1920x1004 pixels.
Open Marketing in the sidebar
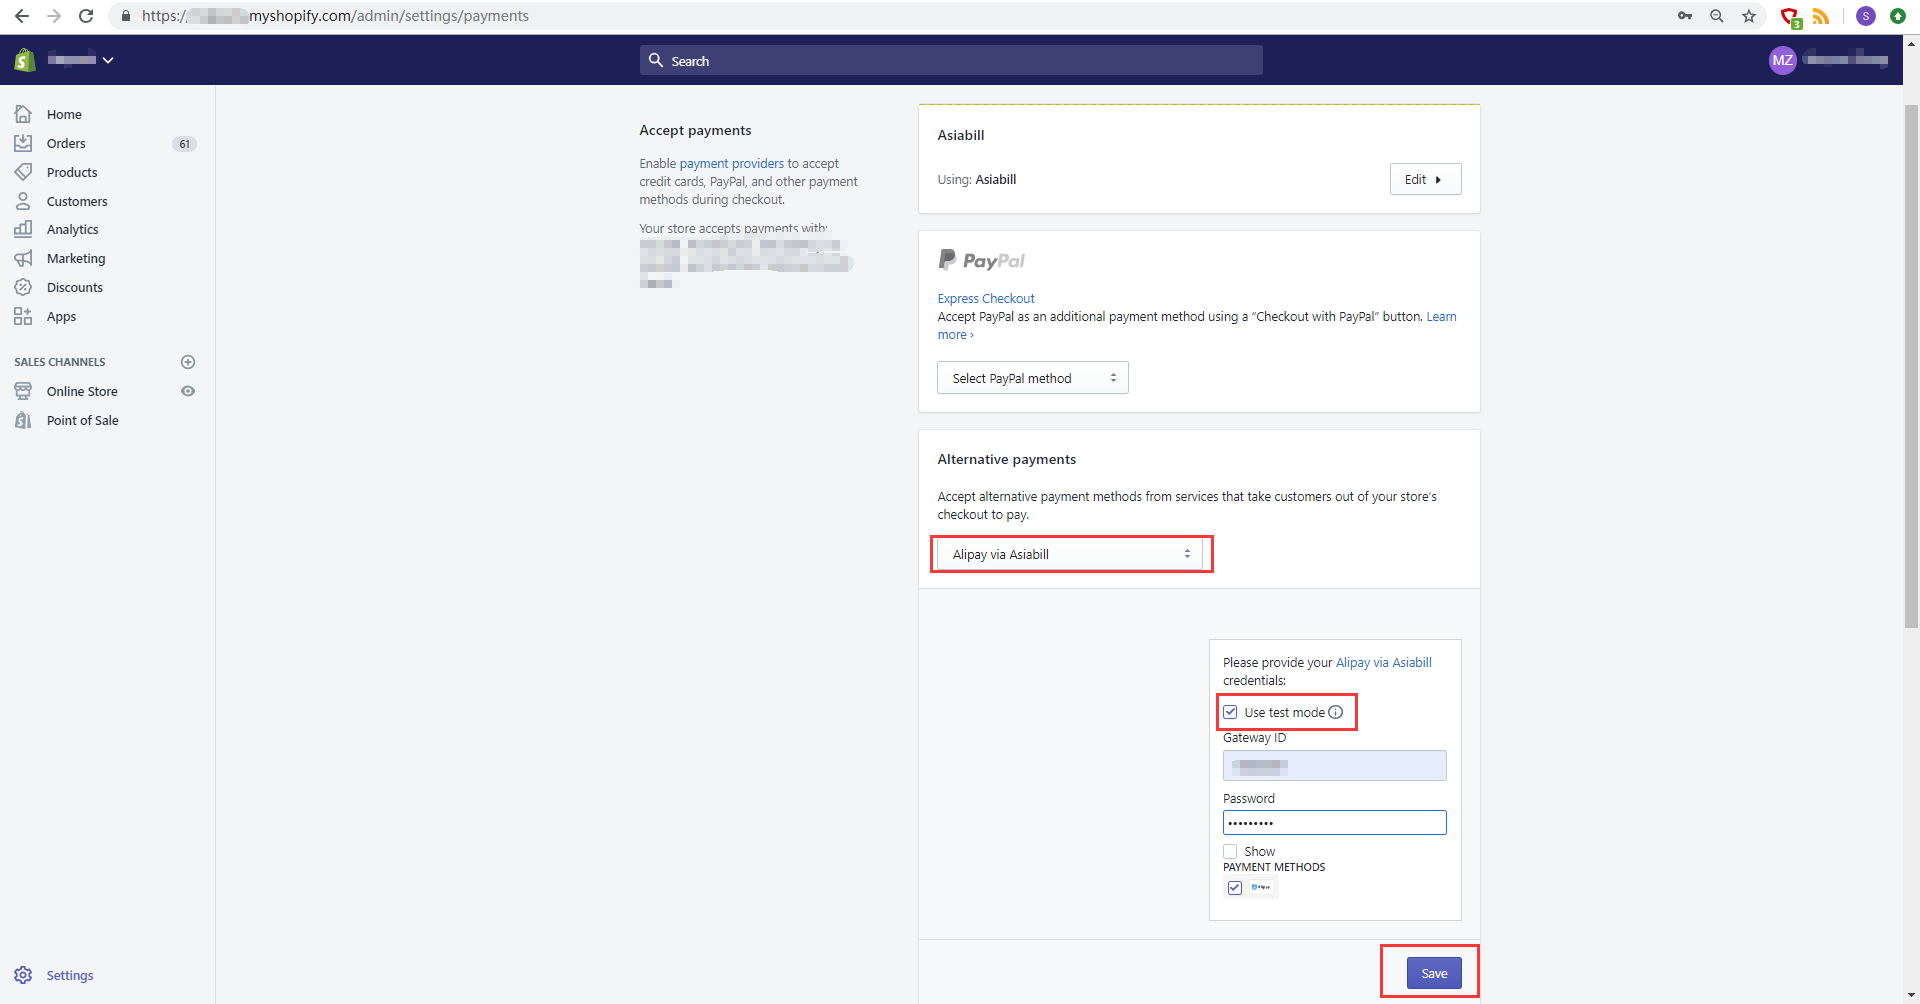[76, 258]
